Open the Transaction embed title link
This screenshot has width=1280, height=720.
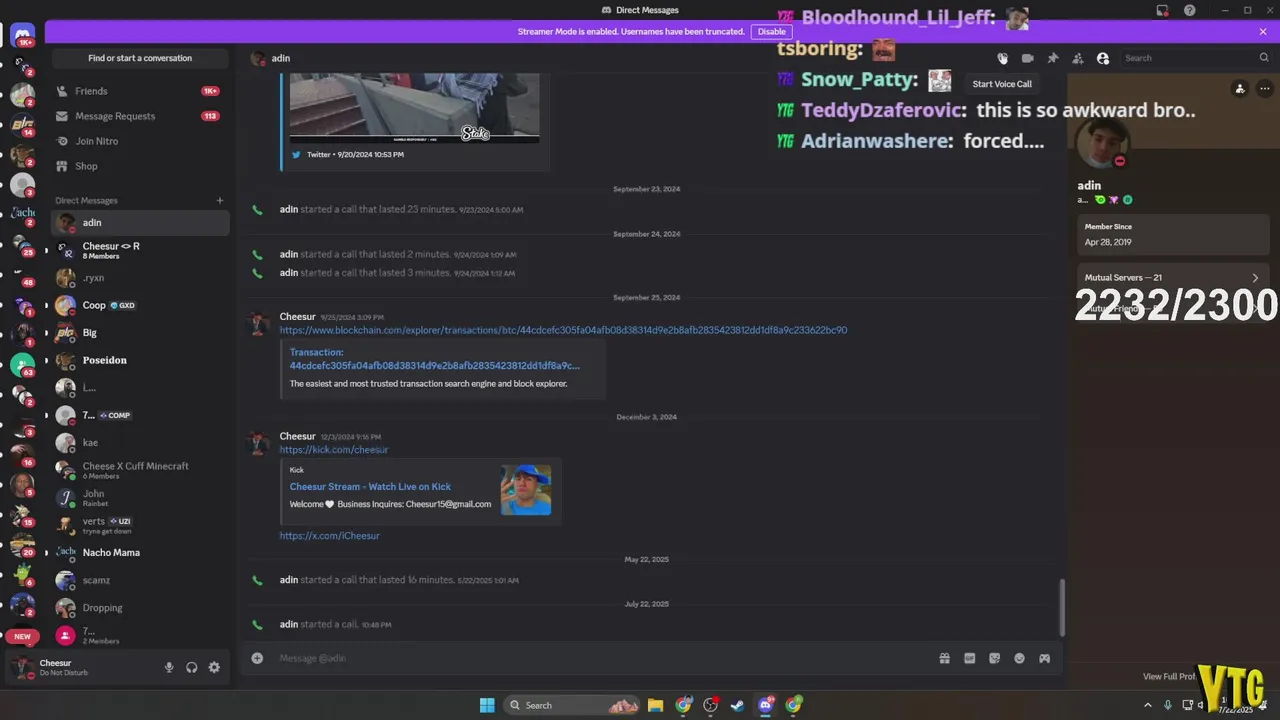pyautogui.click(x=435, y=359)
